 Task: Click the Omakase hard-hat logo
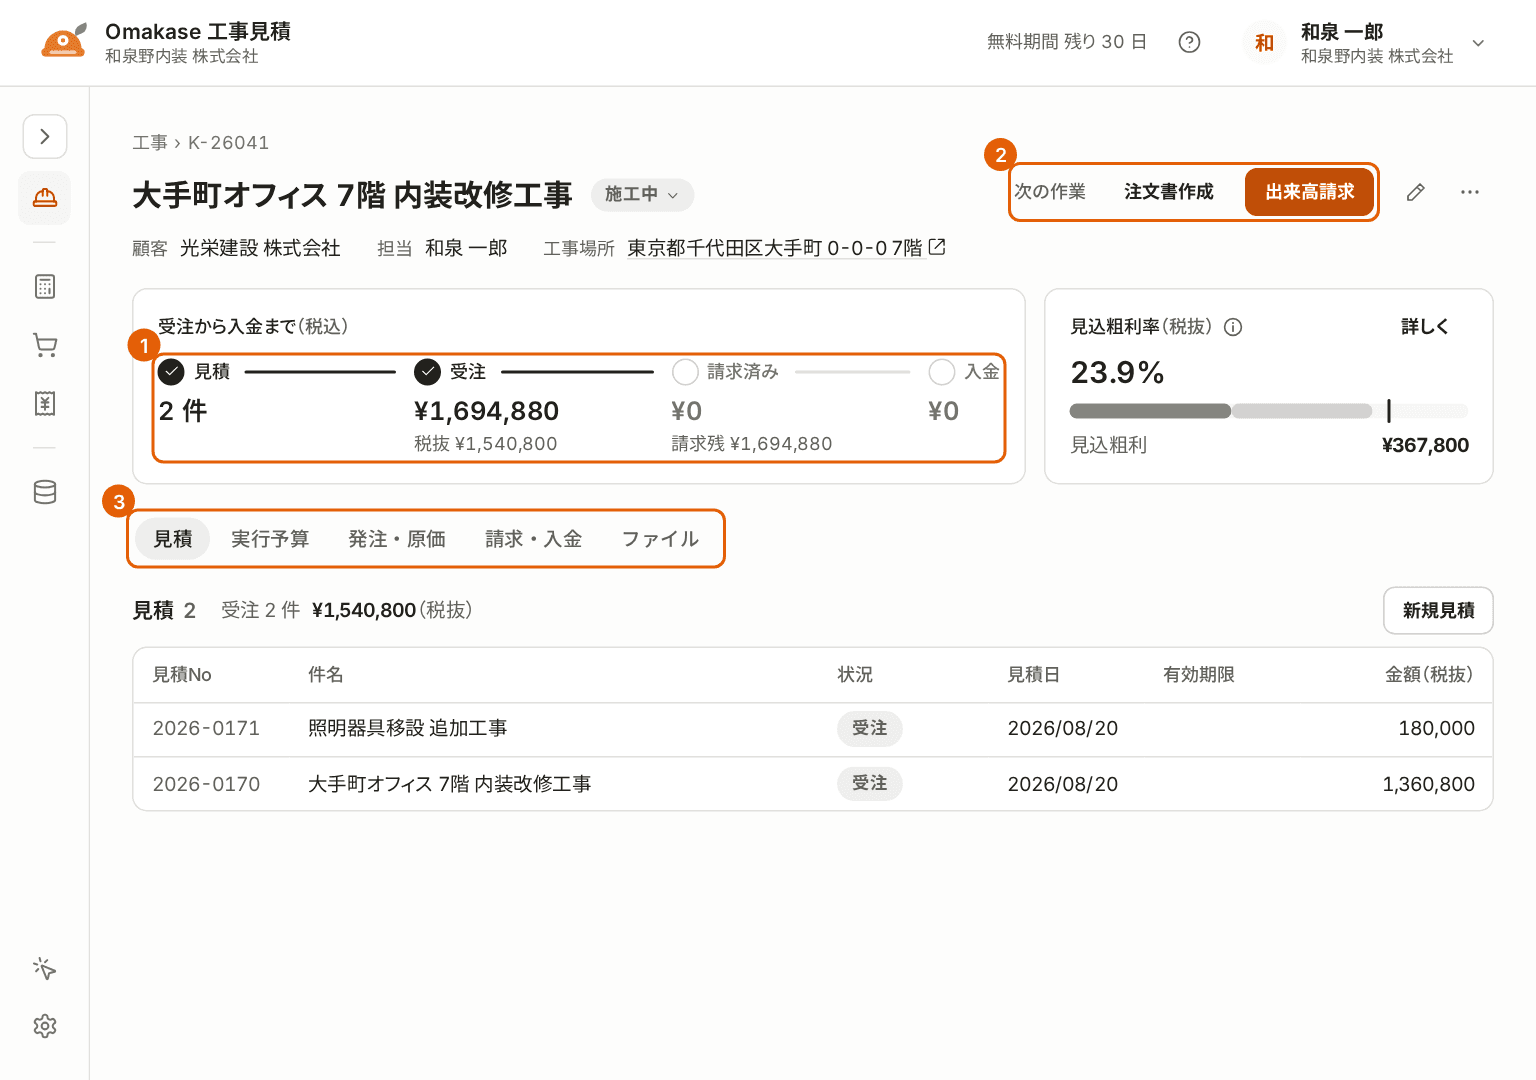pyautogui.click(x=64, y=42)
